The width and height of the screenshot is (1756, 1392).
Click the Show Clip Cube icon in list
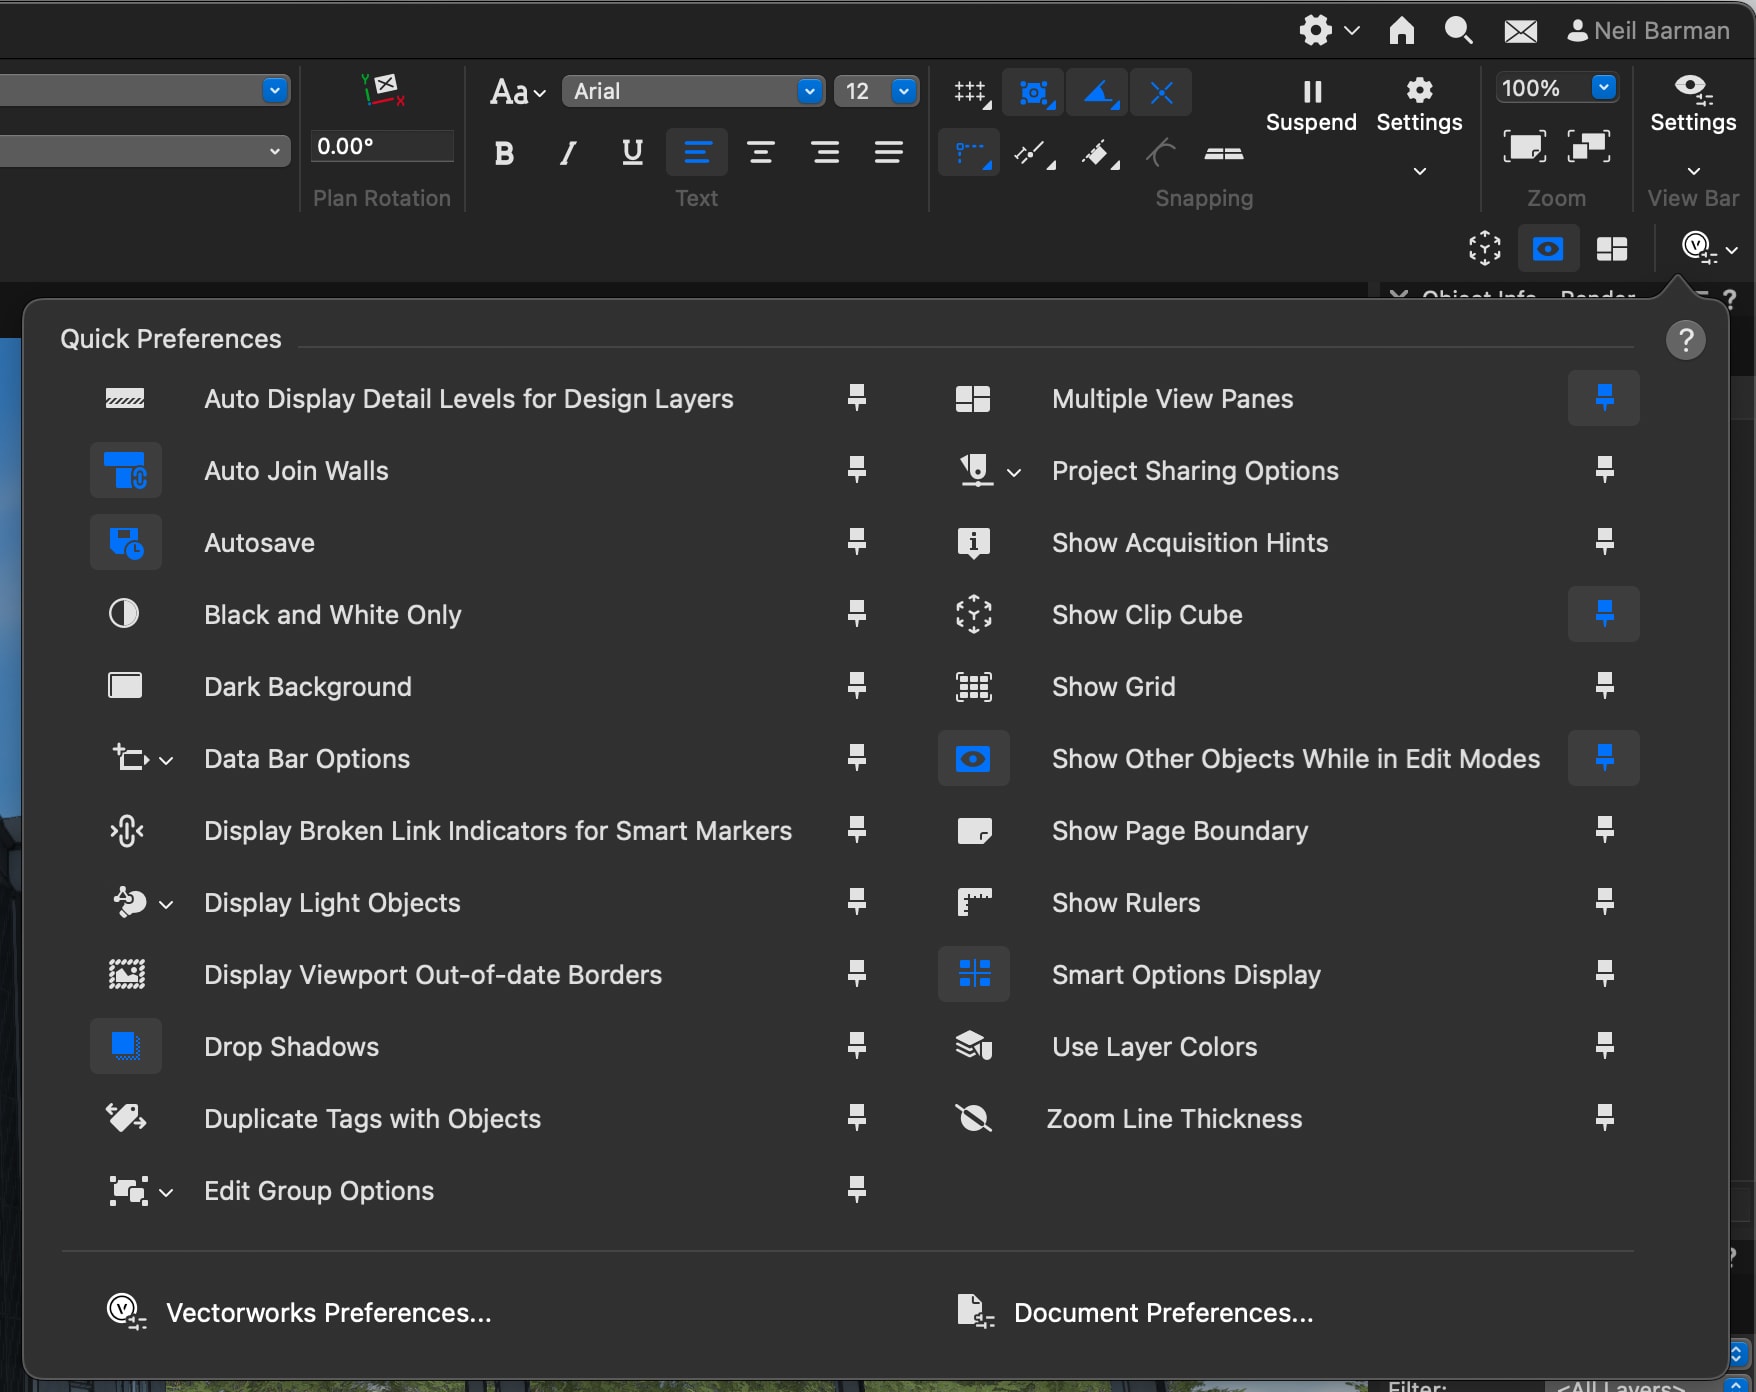[973, 614]
